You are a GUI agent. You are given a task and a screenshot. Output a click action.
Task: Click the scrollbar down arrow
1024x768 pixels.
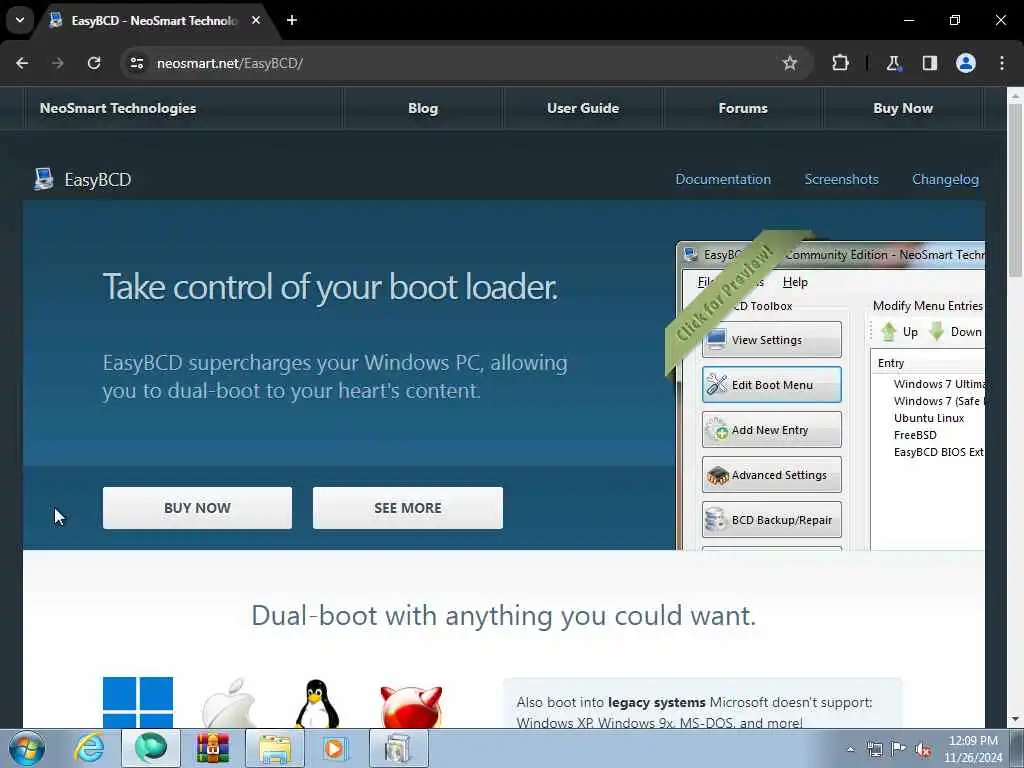(1016, 720)
